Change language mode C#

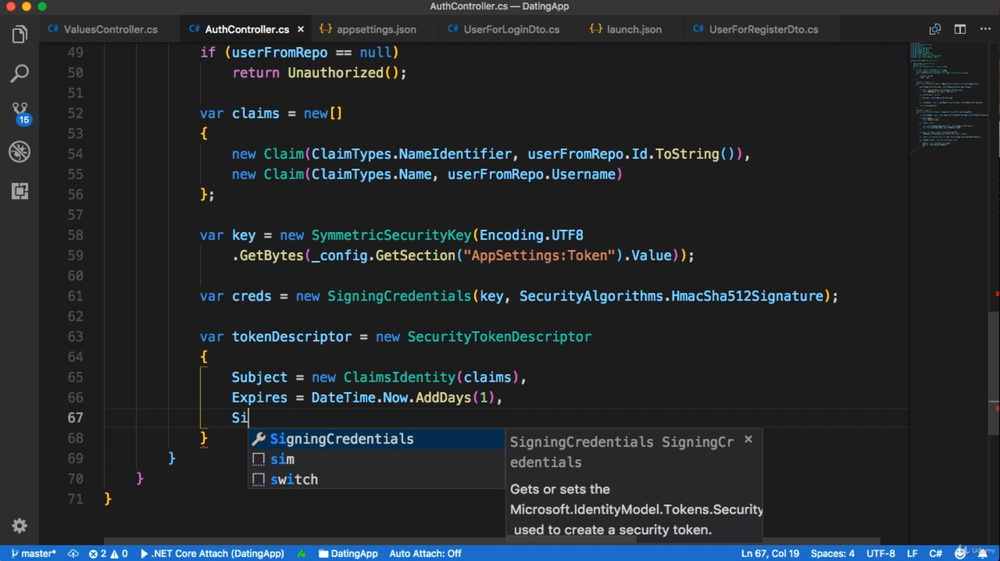coord(935,553)
